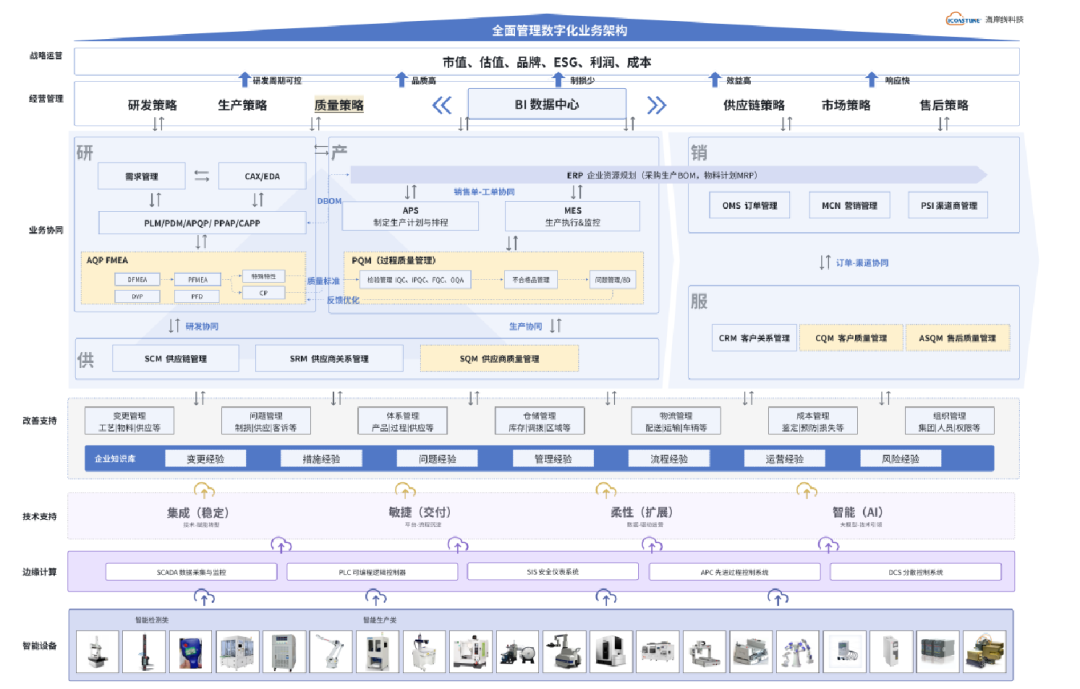Click the blue up arrow next to 品质高
This screenshot has height=689, width=1080.
[402, 80]
